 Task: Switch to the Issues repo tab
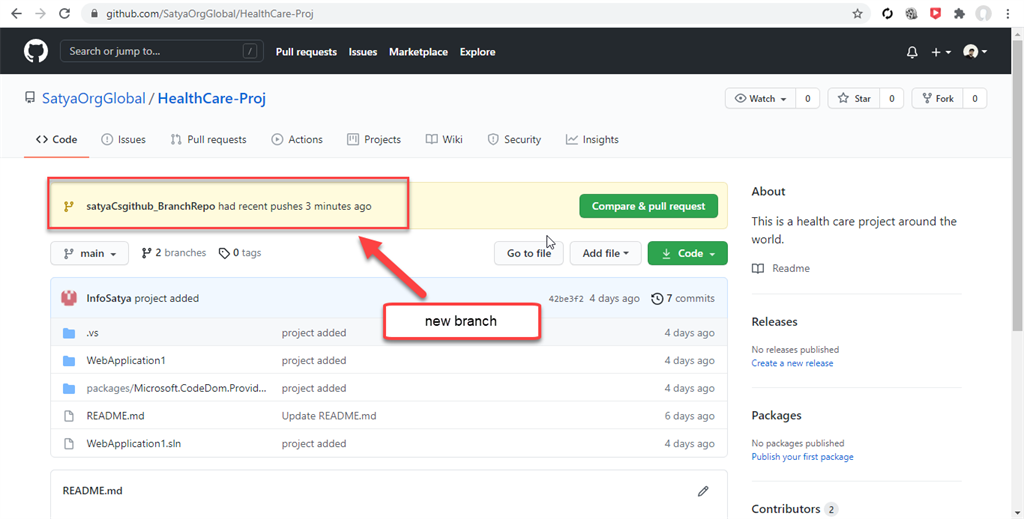point(123,139)
